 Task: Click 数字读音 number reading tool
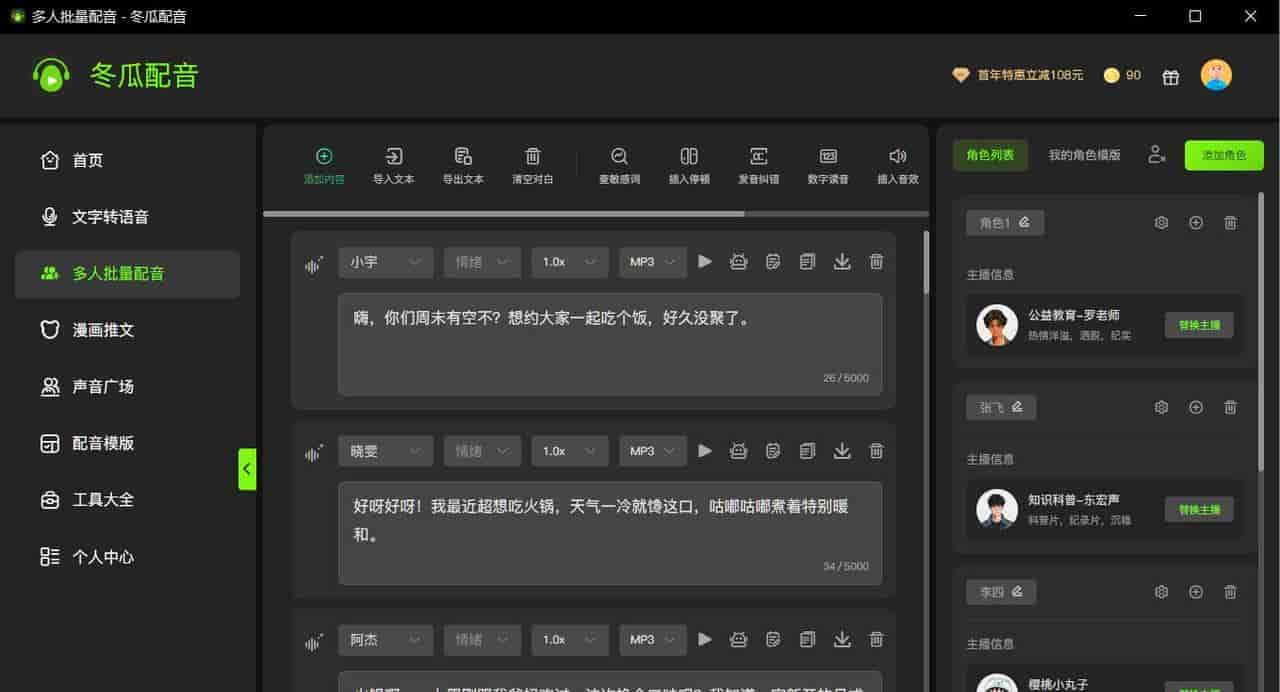[x=828, y=166]
